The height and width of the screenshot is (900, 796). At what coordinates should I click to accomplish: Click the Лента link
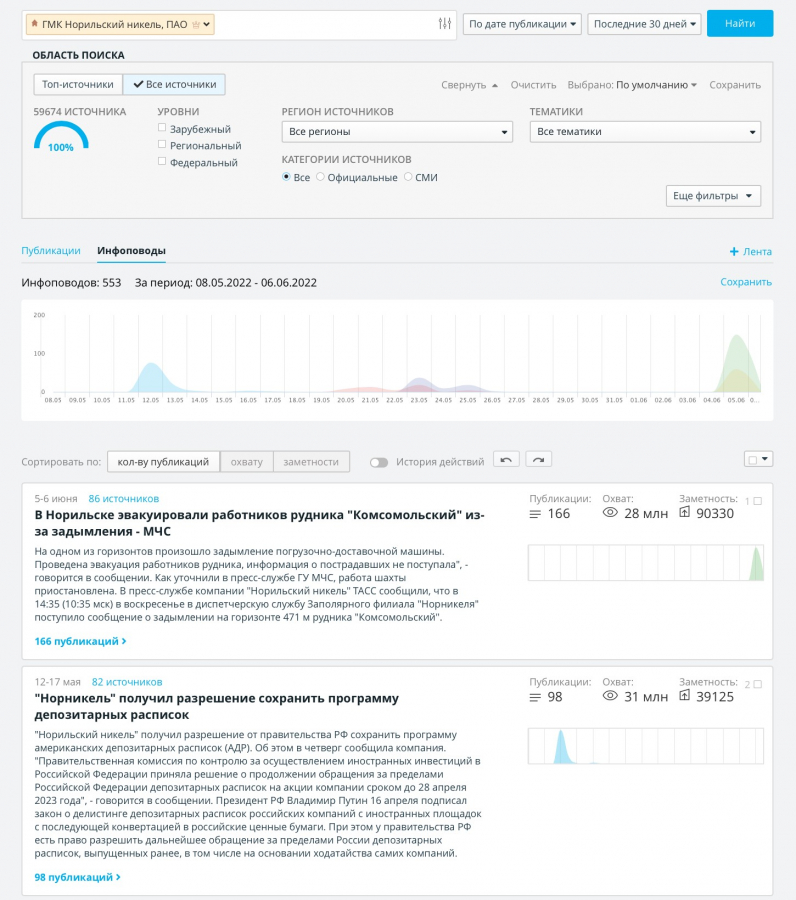point(757,251)
